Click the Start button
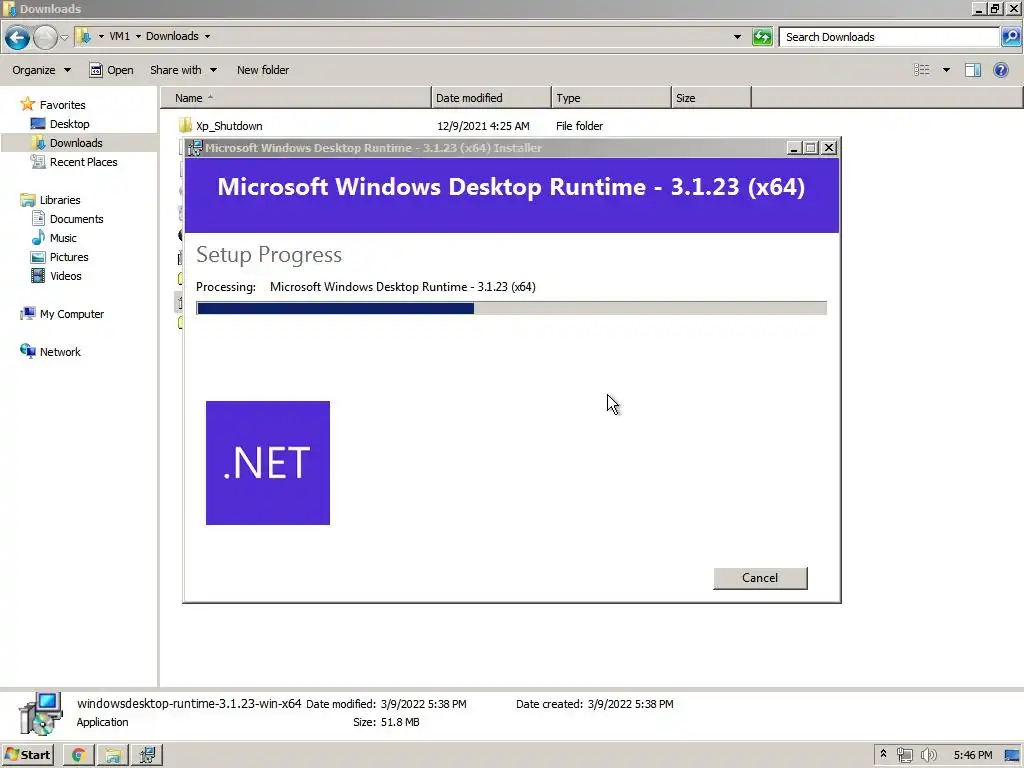The image size is (1024, 768). pyautogui.click(x=28, y=755)
